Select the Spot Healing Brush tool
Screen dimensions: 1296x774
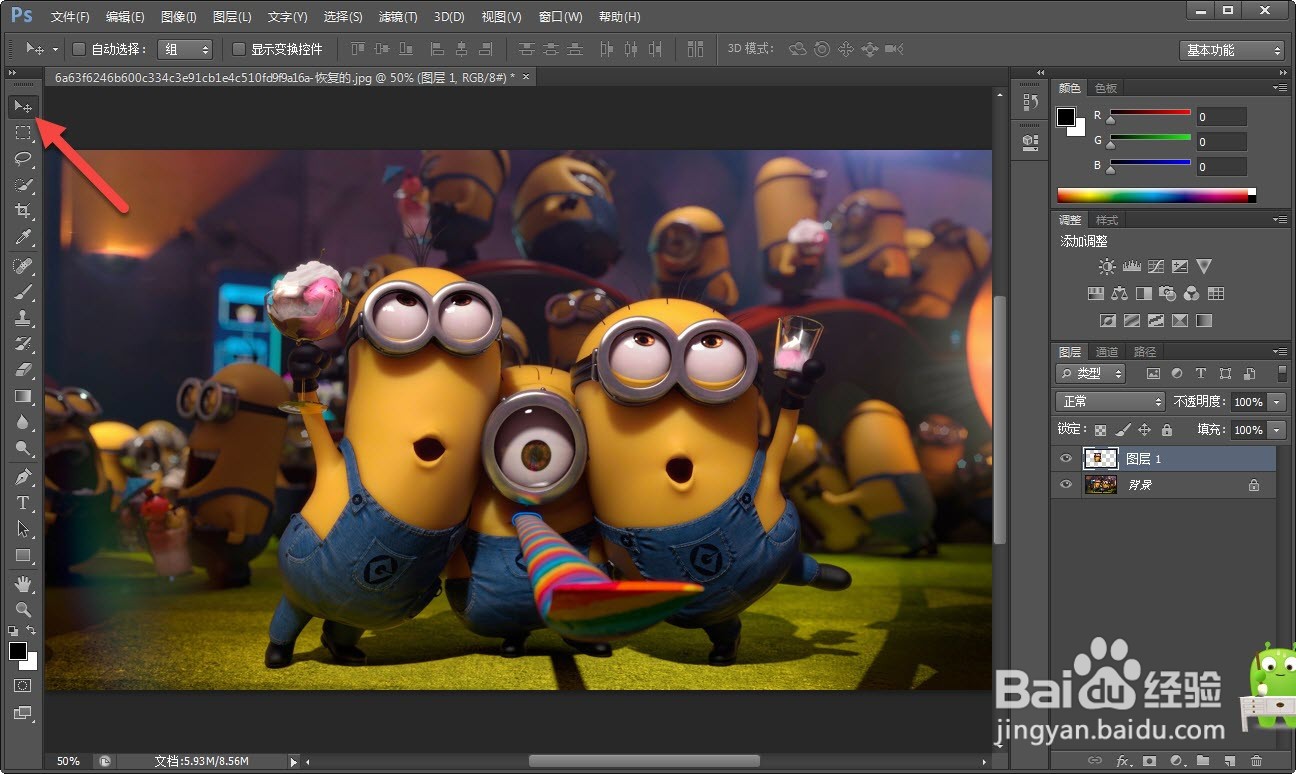coord(23,266)
